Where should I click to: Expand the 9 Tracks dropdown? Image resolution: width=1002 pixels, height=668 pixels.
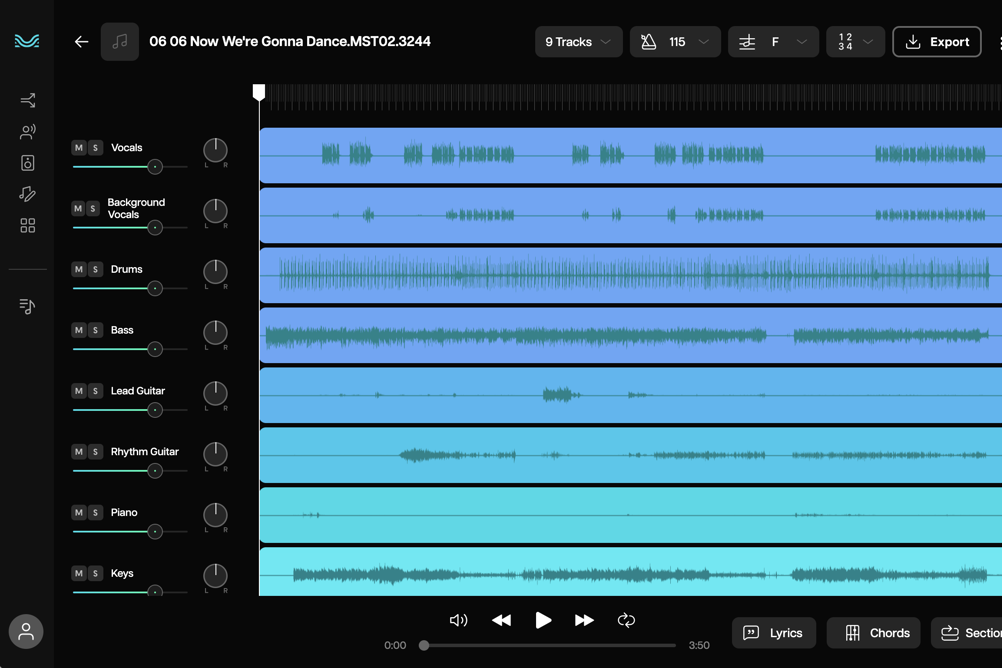(578, 42)
